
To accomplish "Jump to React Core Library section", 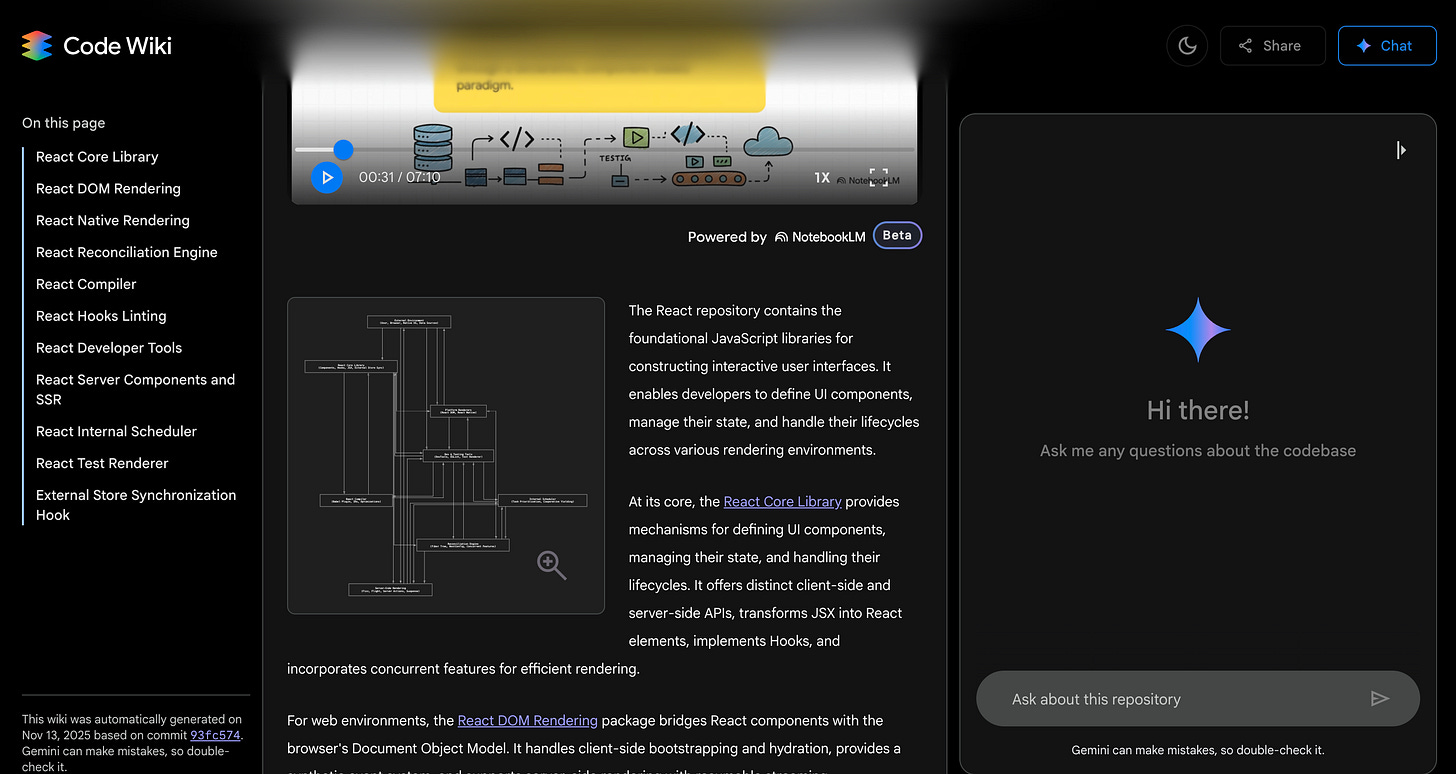I will coord(97,157).
